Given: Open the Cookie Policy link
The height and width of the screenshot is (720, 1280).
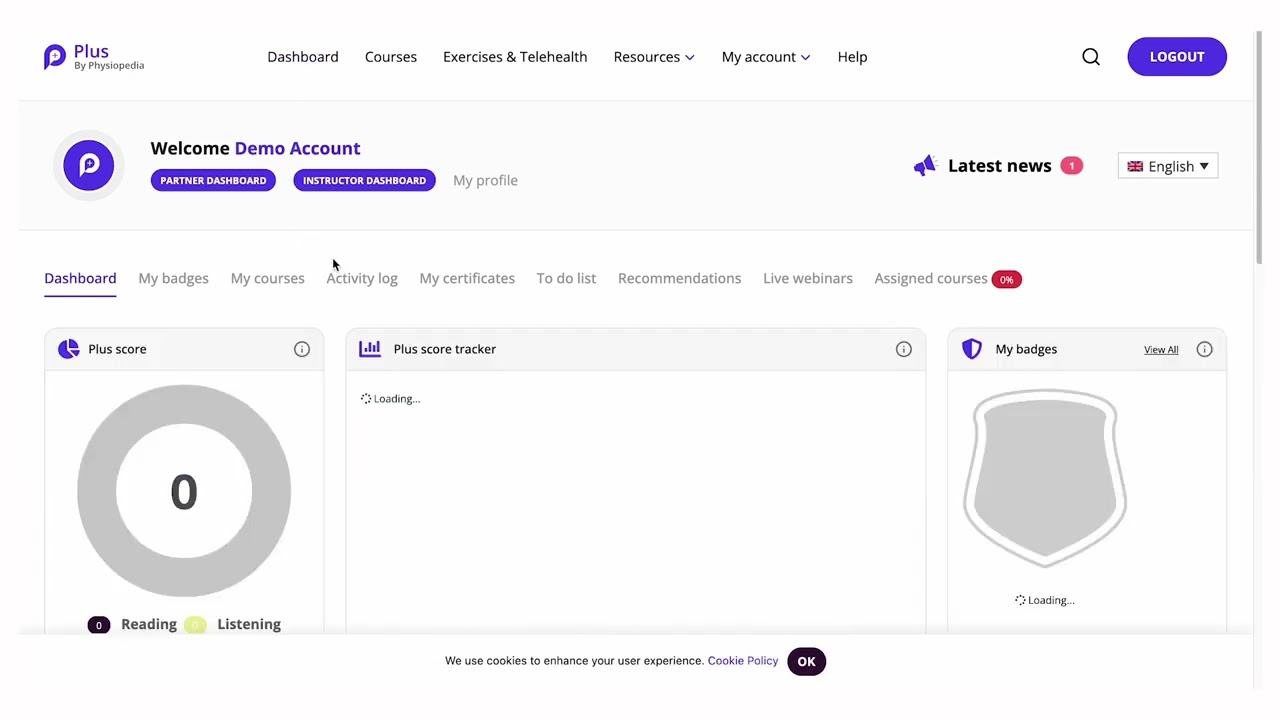Looking at the screenshot, I should pyautogui.click(x=742, y=661).
